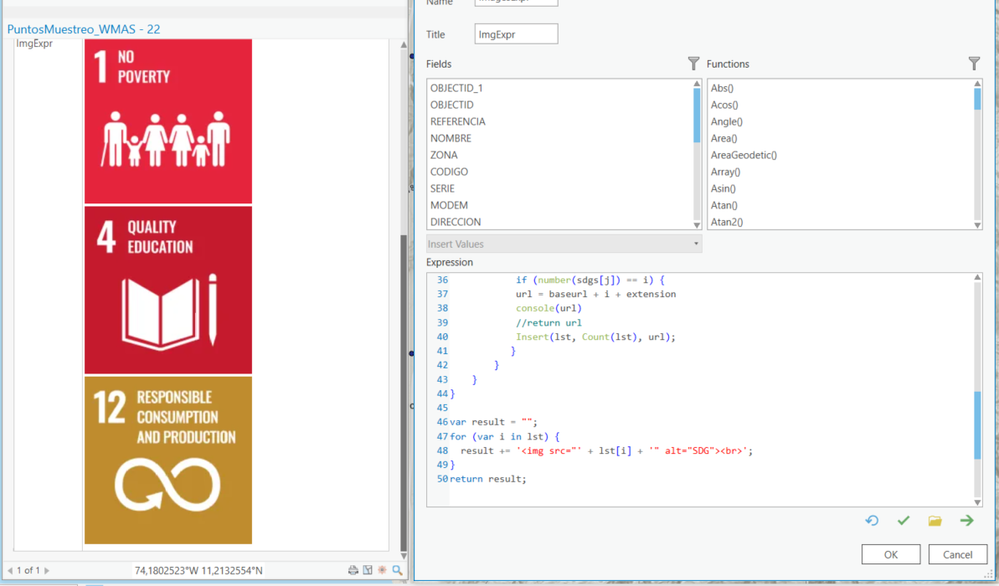Reset the expression with the blue undo arrow
The image size is (999, 586).
(x=872, y=521)
